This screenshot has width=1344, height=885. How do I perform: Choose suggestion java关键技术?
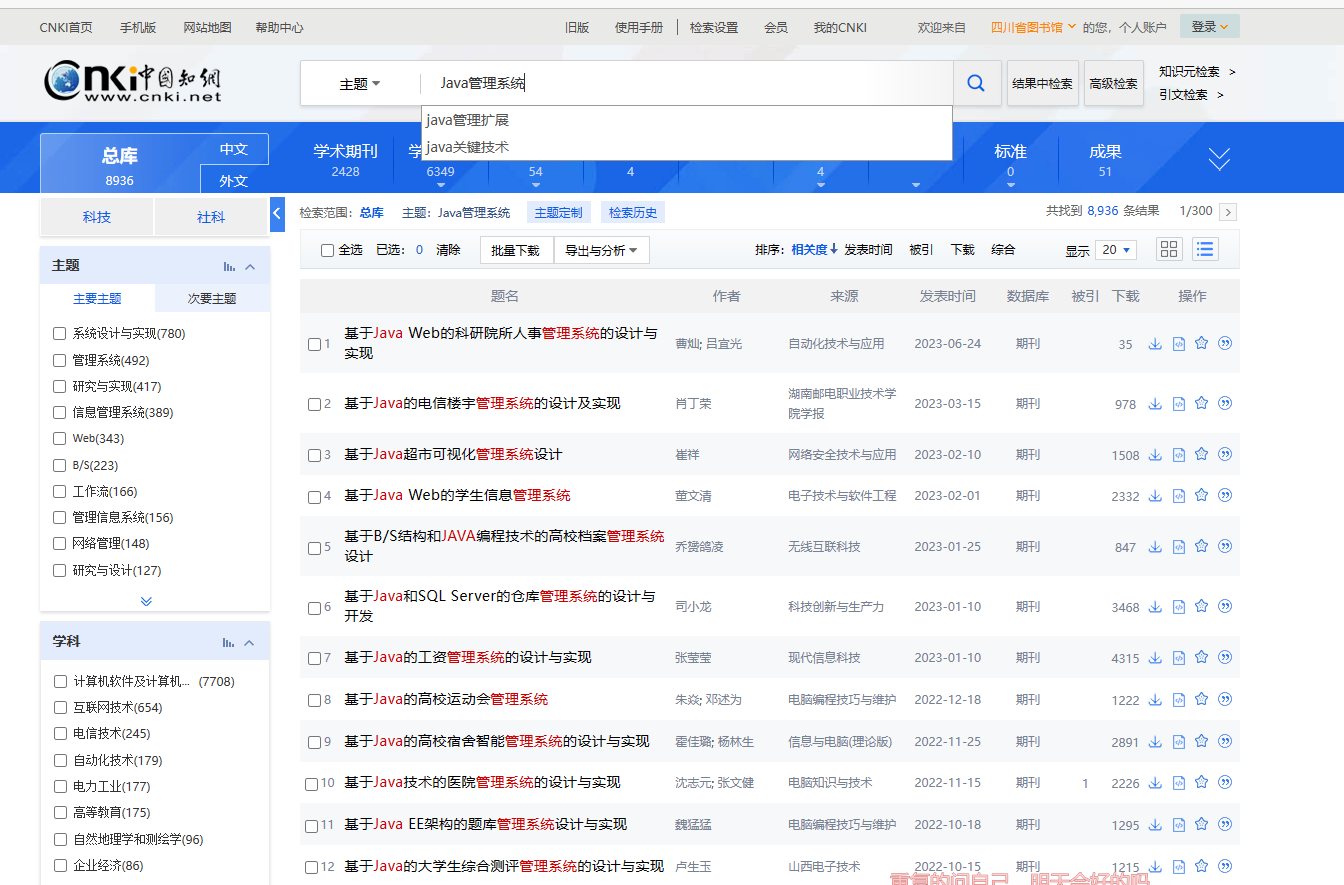click(x=687, y=147)
